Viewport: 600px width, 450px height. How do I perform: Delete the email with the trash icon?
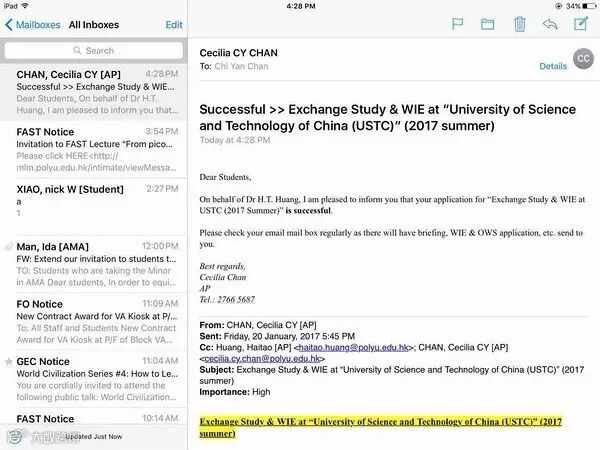click(519, 24)
